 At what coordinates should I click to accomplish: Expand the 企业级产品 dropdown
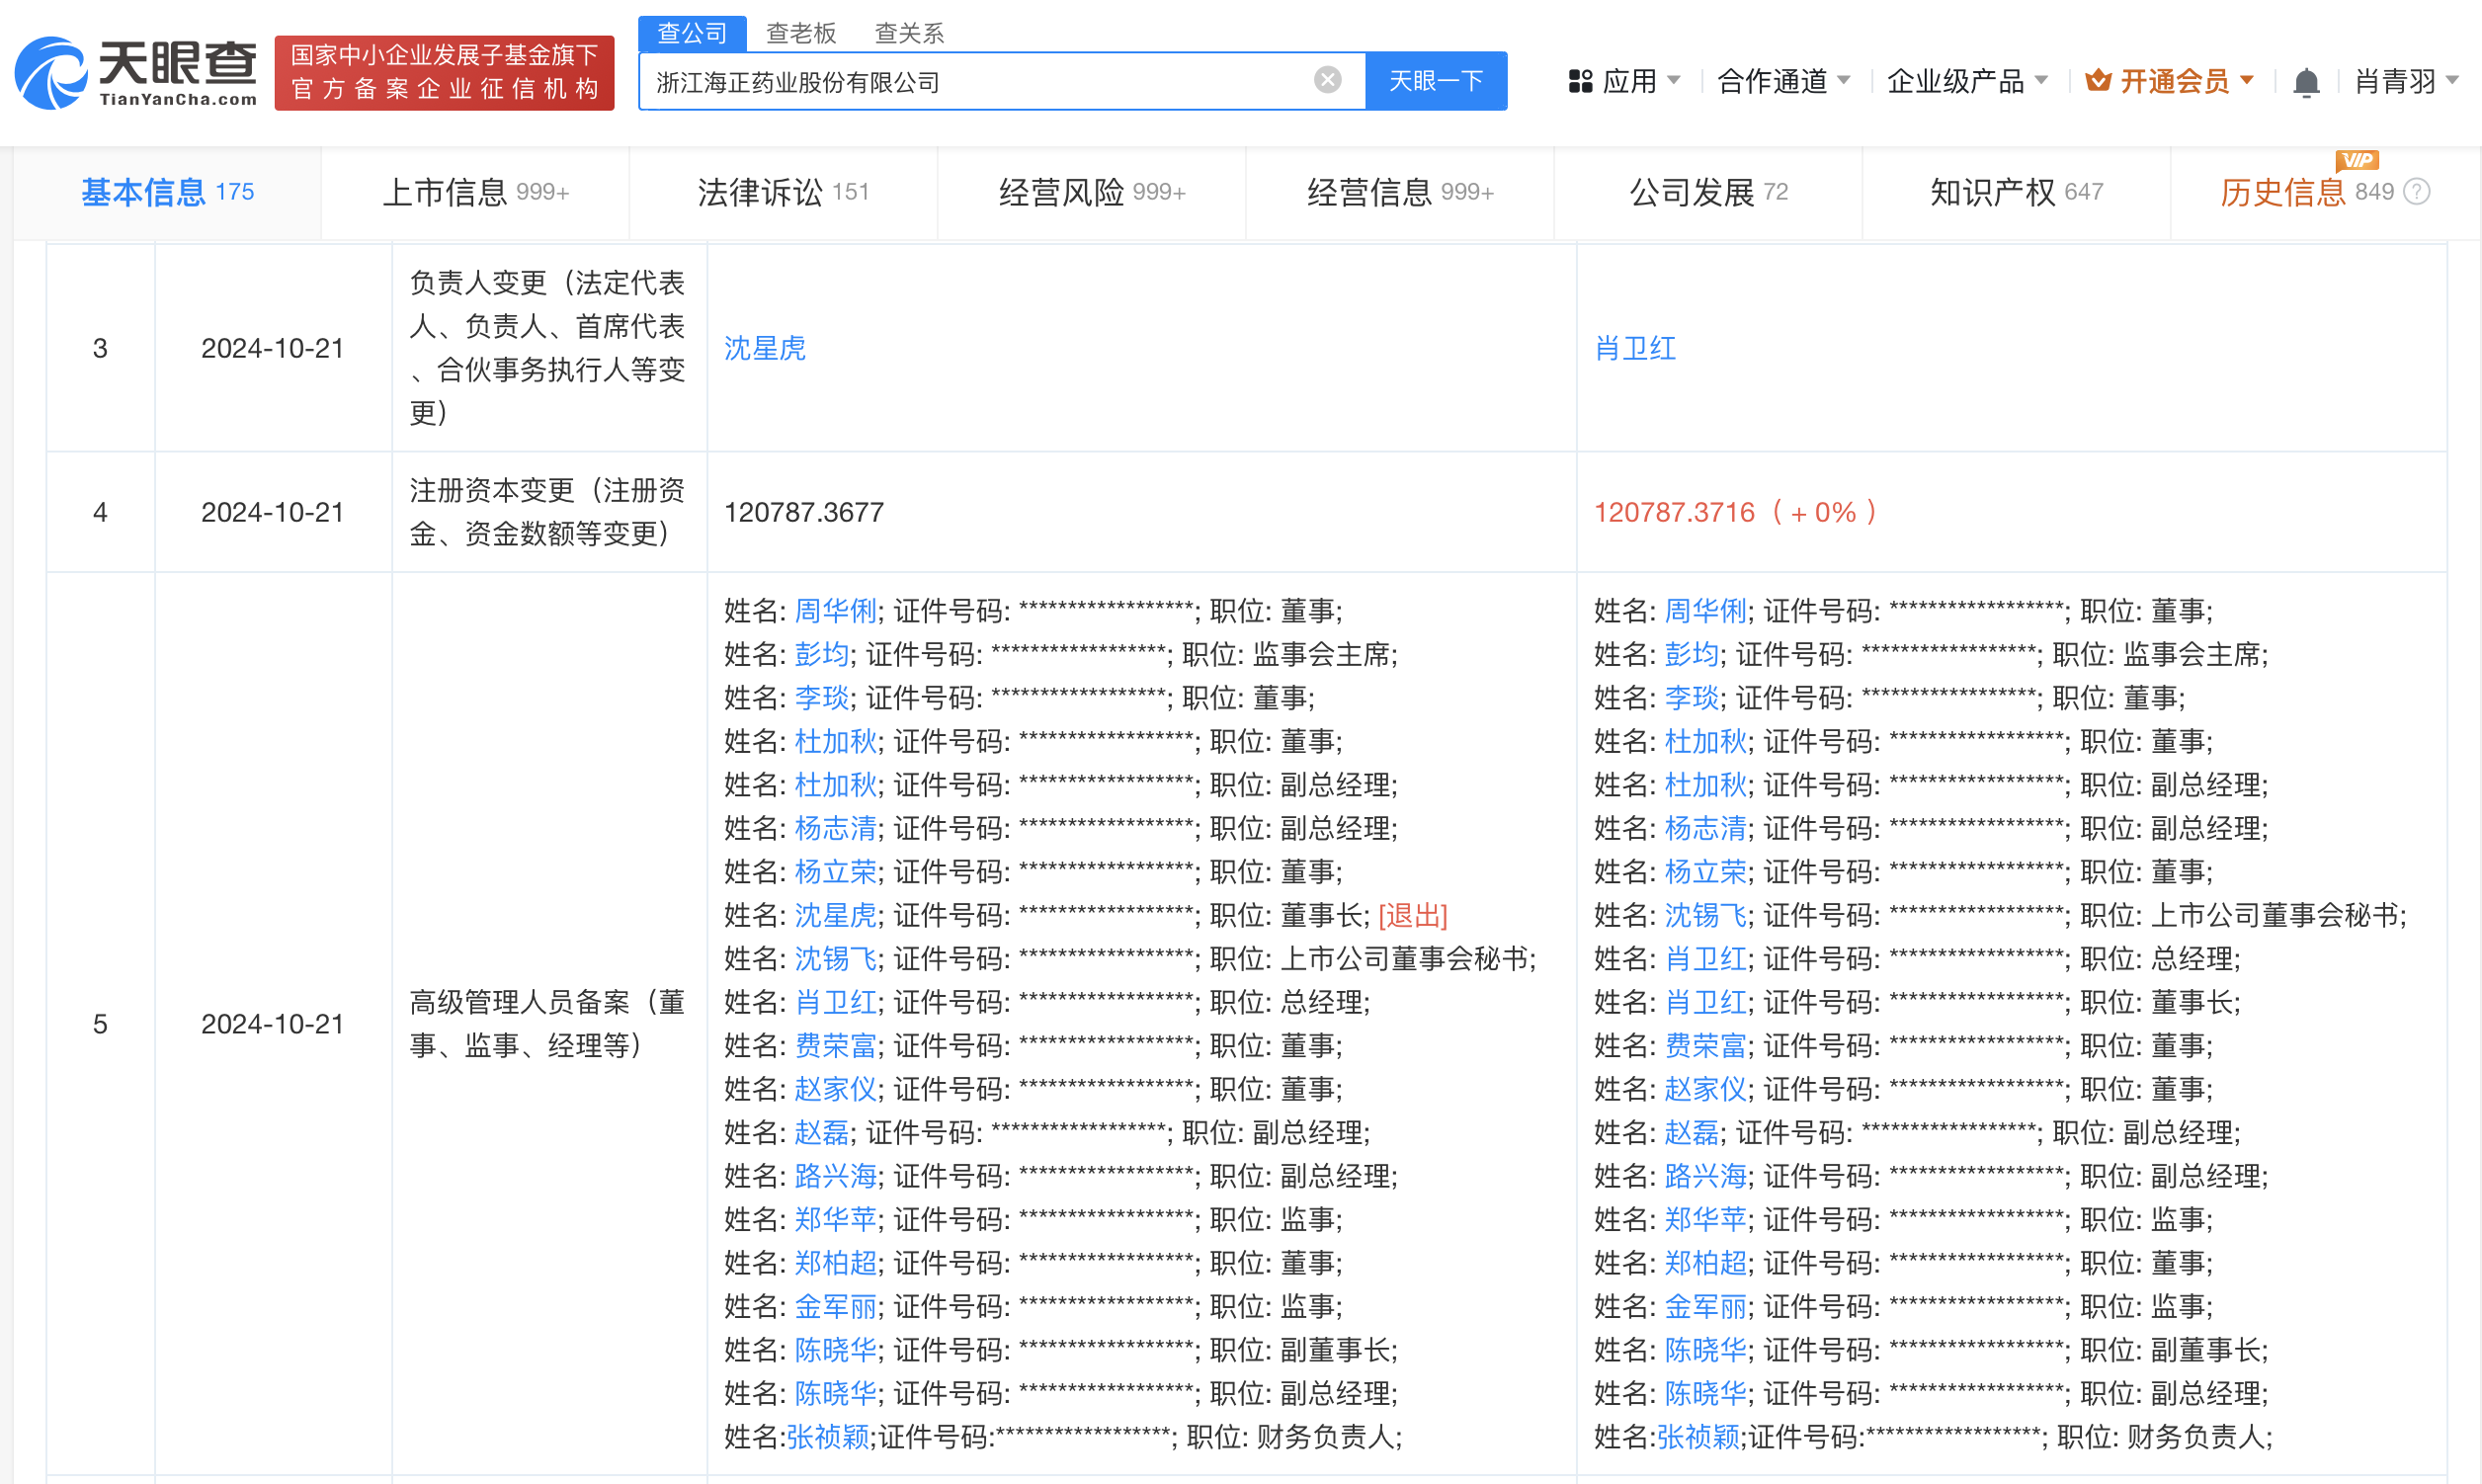(x=1962, y=81)
